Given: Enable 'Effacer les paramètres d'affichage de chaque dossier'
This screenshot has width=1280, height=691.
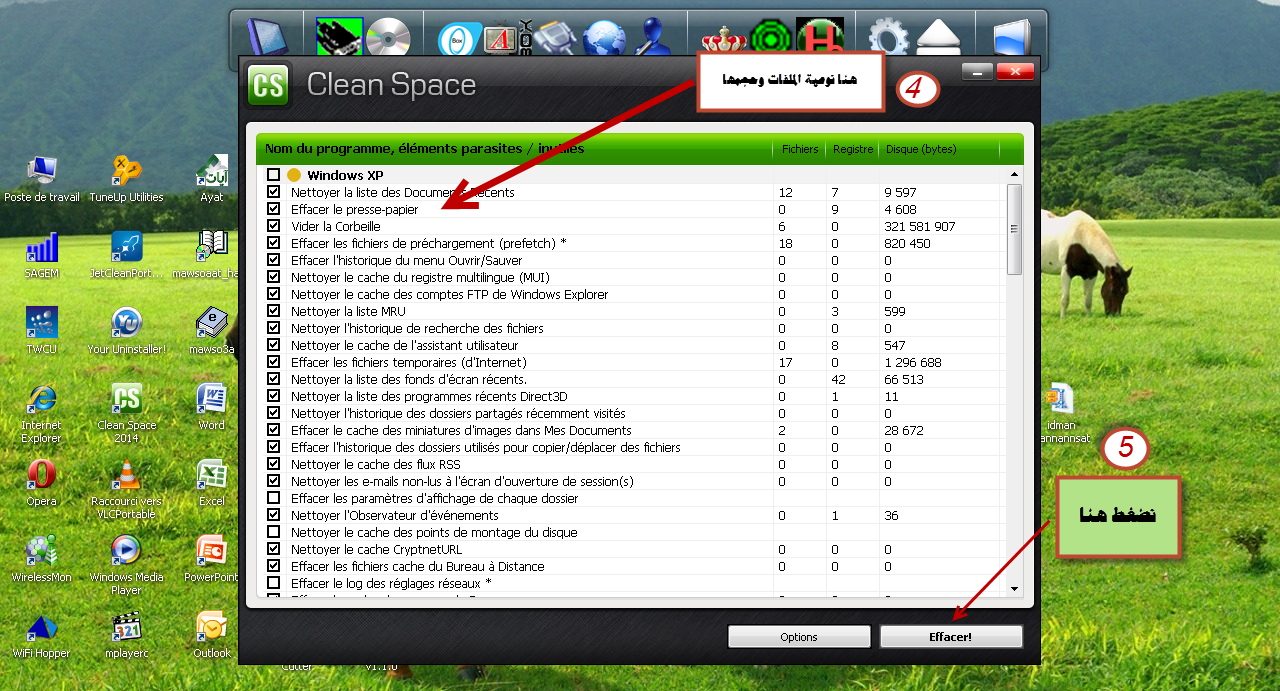Looking at the screenshot, I should (274, 498).
